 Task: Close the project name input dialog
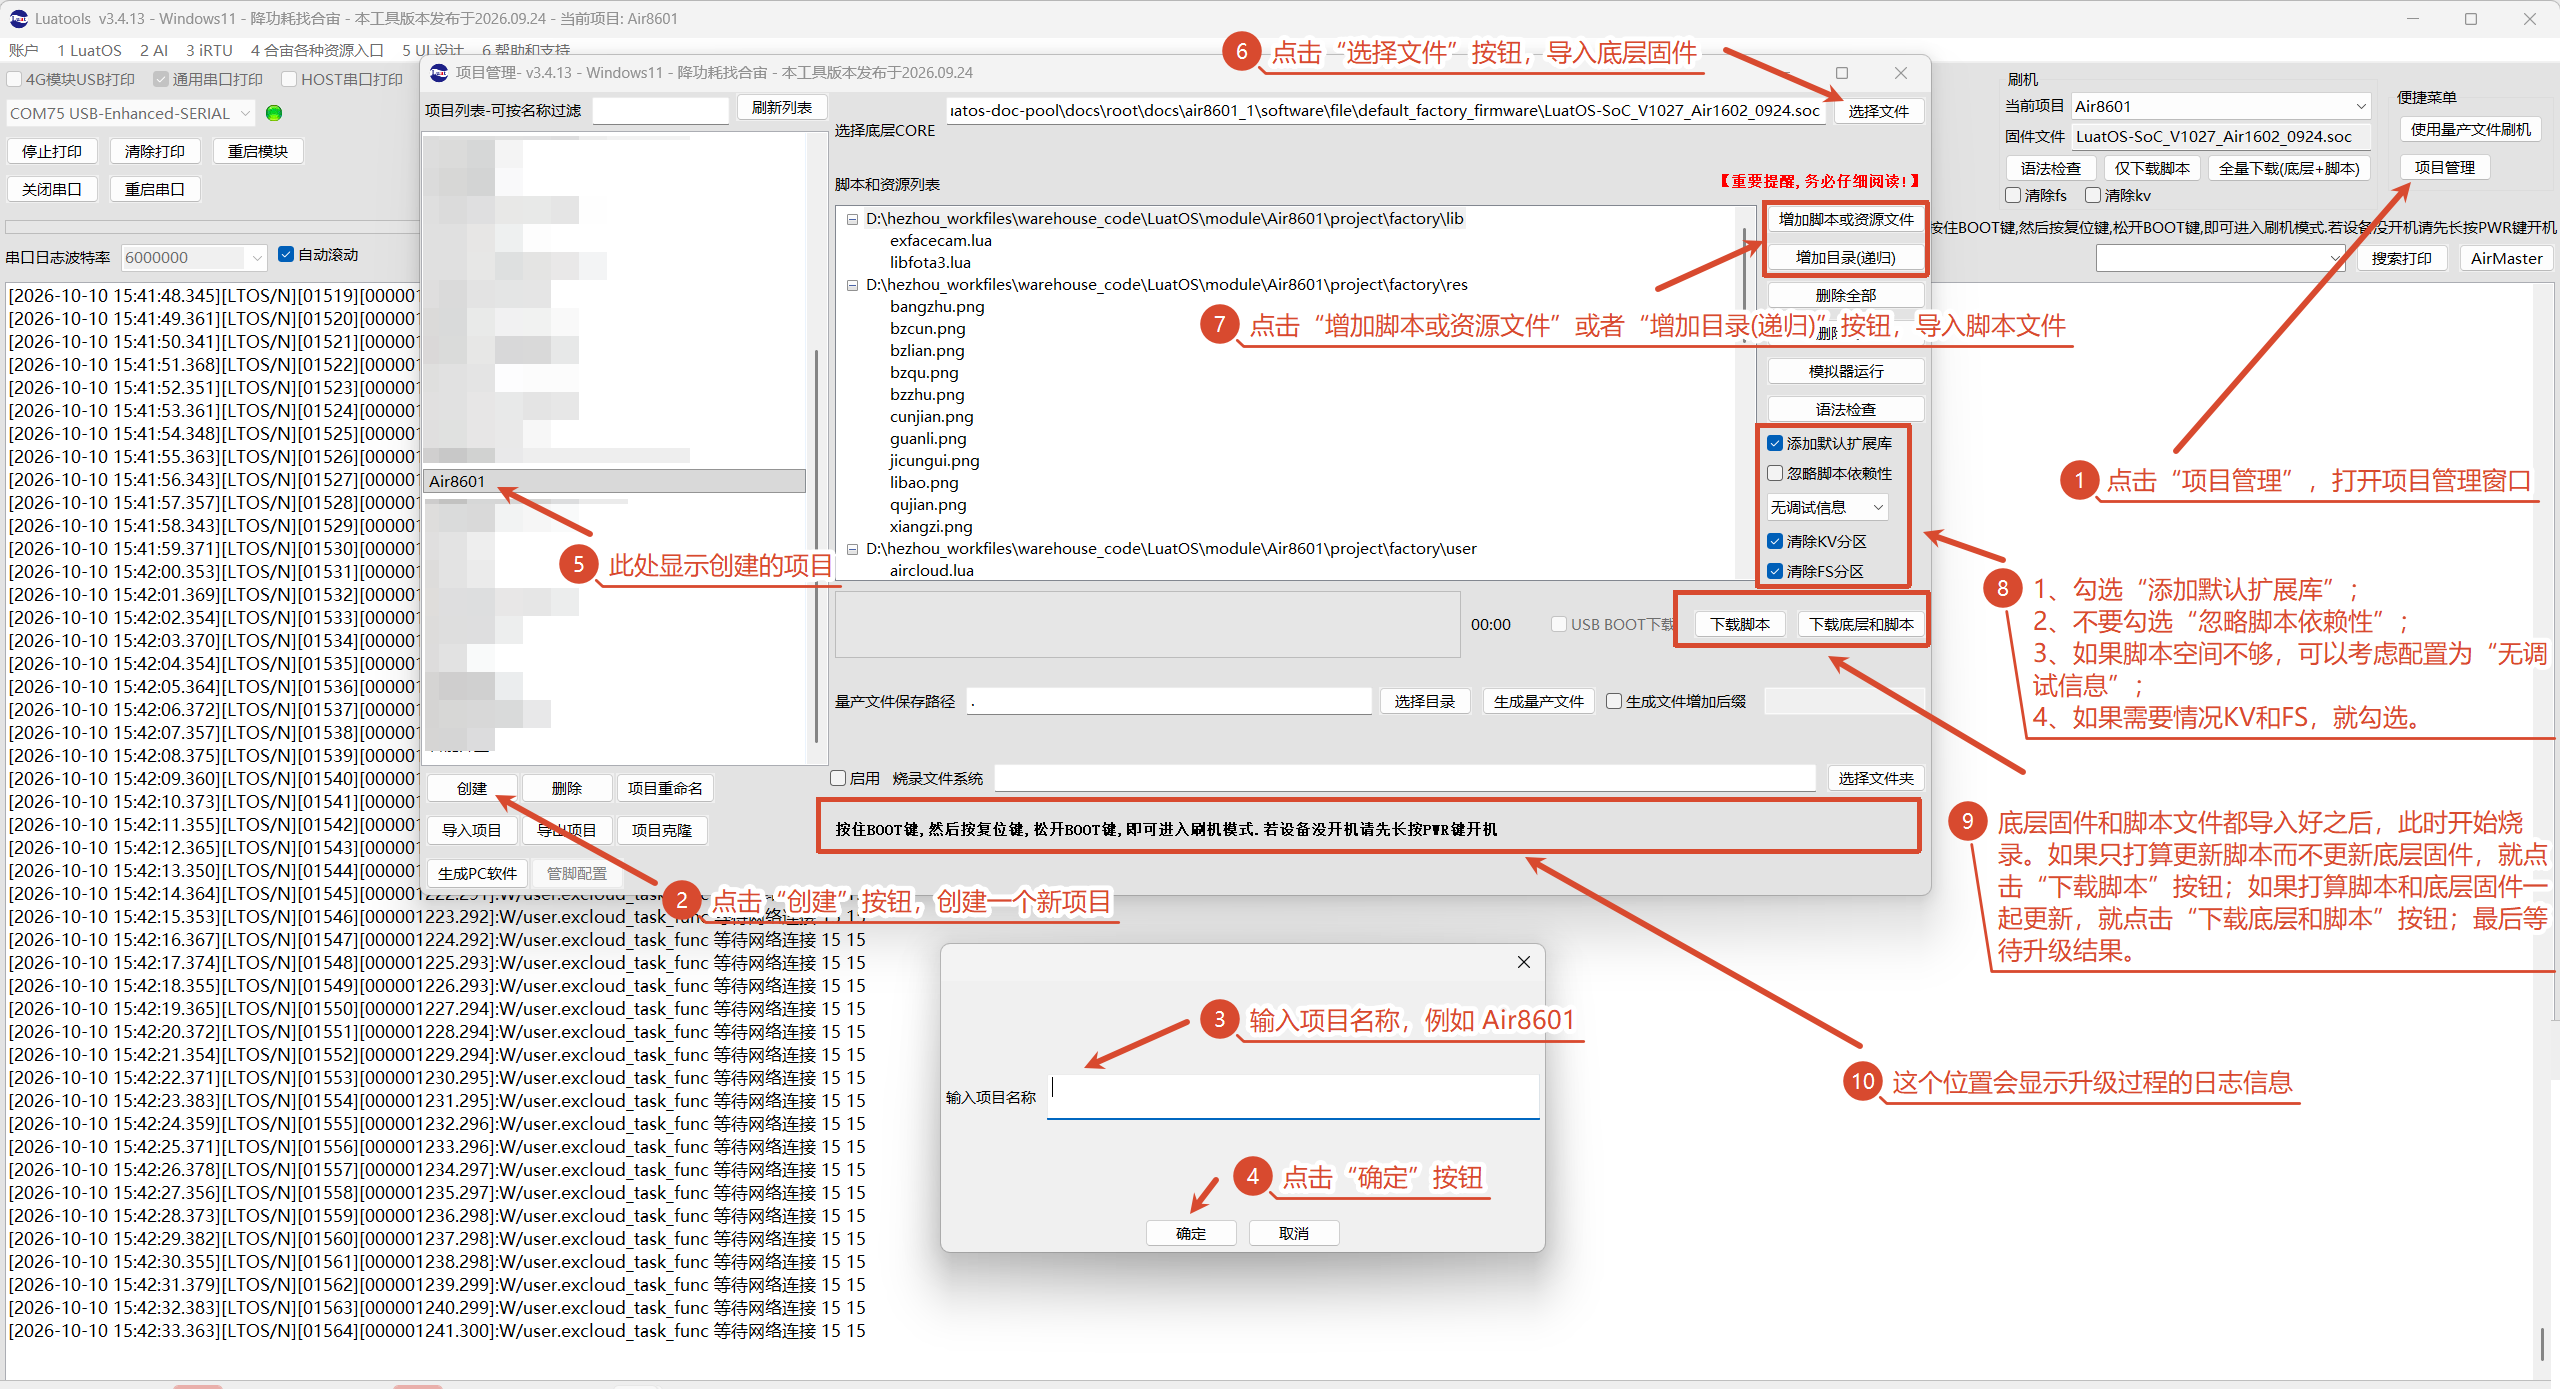click(x=1523, y=962)
